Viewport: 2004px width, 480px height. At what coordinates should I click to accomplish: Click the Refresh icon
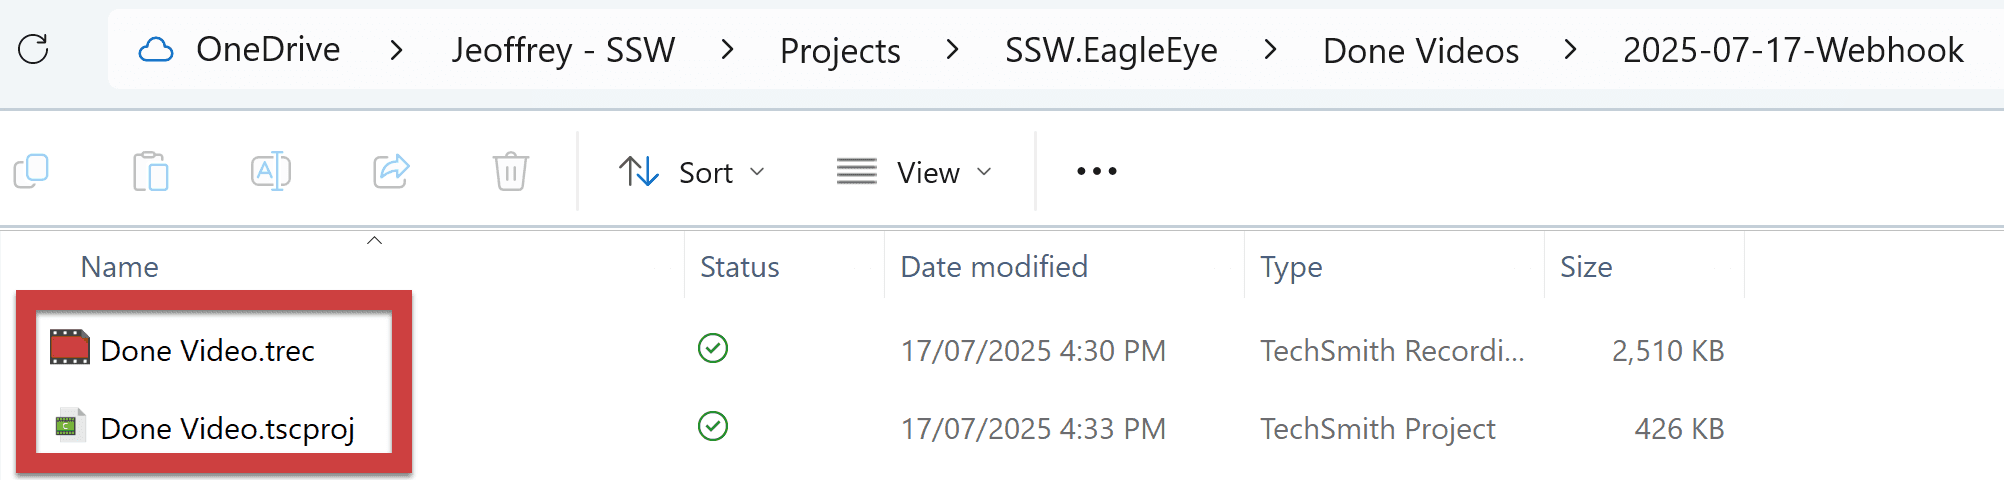coord(33,49)
